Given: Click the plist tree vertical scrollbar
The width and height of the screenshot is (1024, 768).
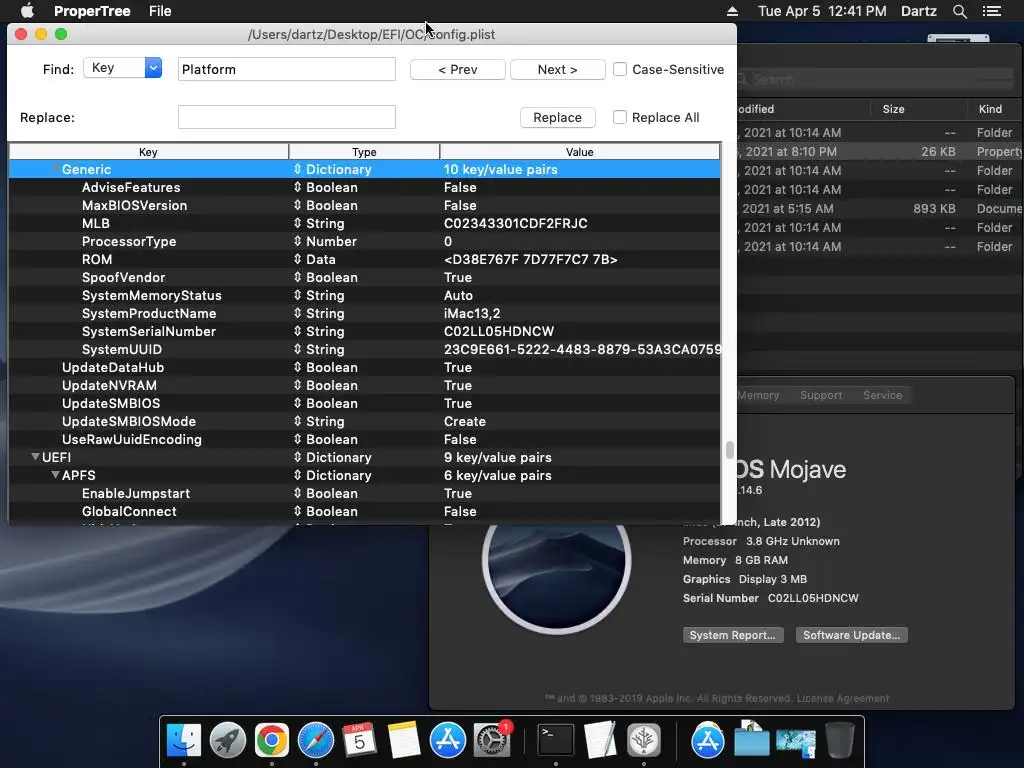Looking at the screenshot, I should tap(729, 450).
